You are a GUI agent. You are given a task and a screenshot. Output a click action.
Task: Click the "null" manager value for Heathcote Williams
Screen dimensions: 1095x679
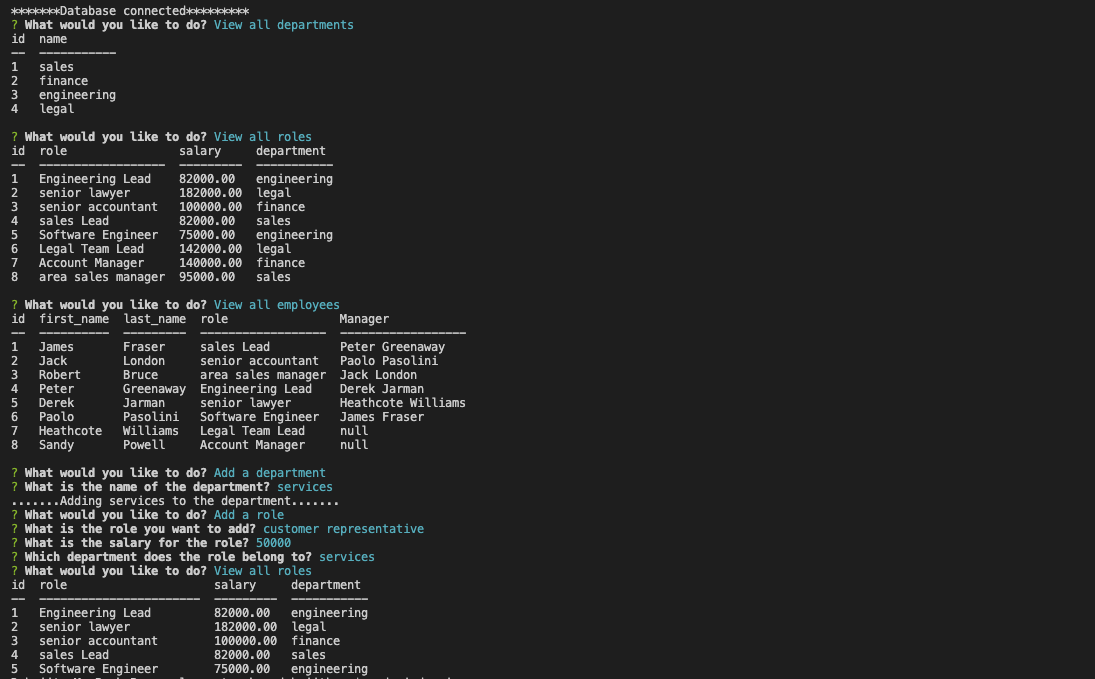tap(354, 430)
